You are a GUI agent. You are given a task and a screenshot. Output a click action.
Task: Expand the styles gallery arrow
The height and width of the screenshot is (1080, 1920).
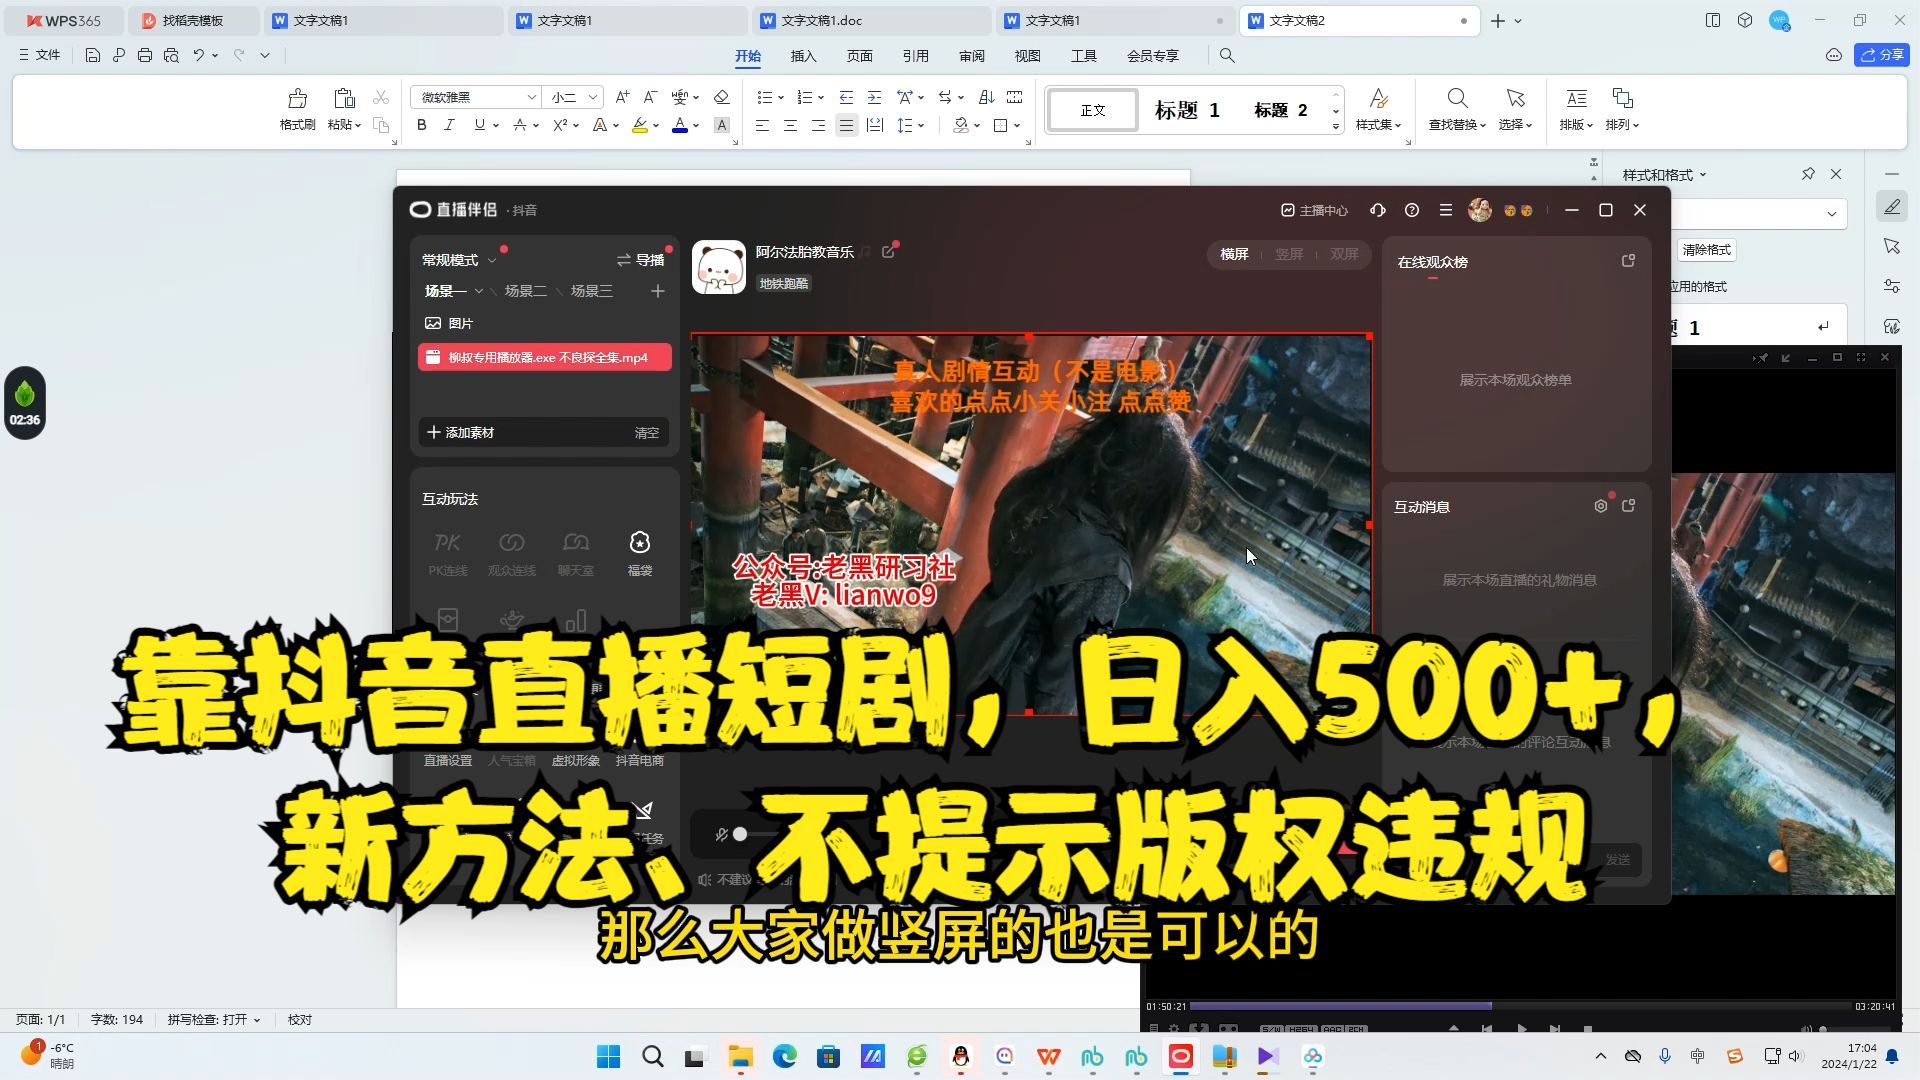1336,127
